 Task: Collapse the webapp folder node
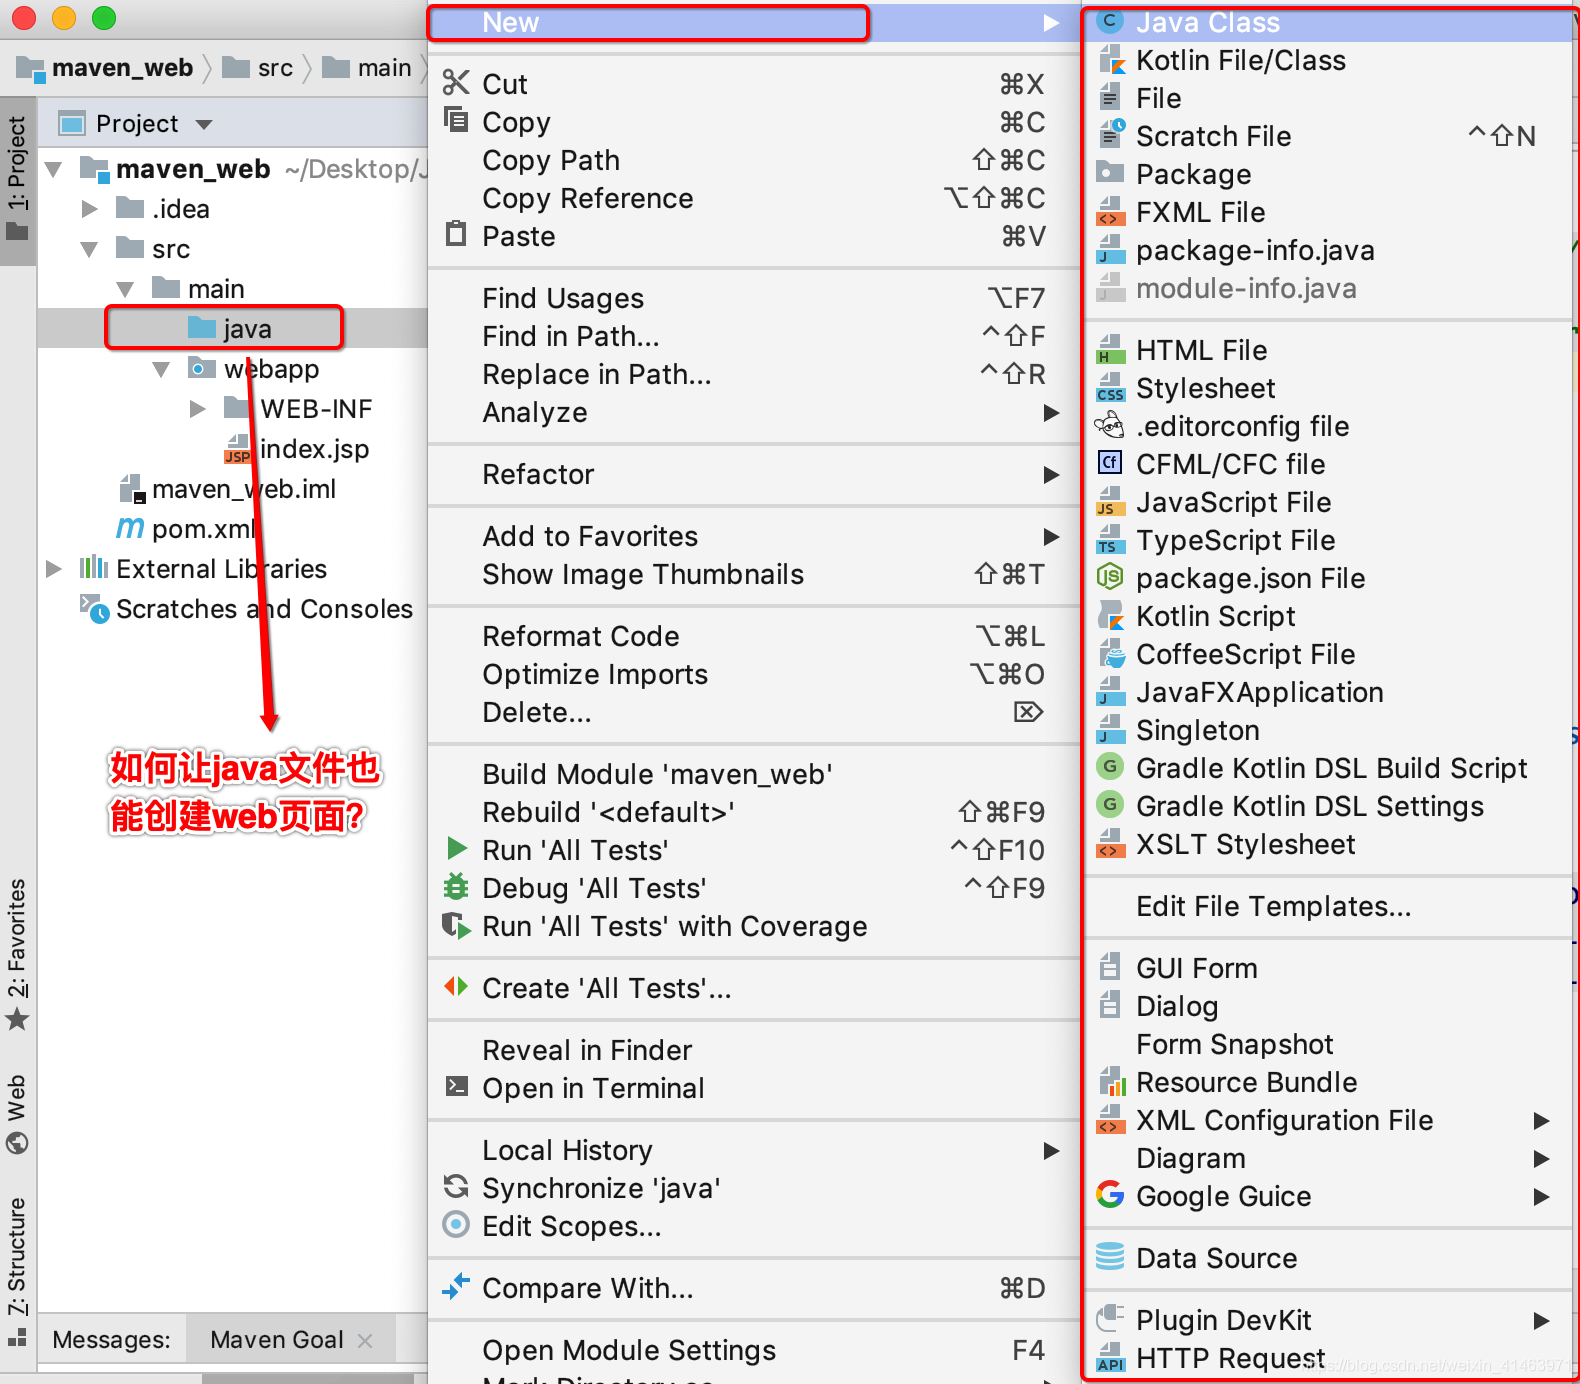click(161, 369)
